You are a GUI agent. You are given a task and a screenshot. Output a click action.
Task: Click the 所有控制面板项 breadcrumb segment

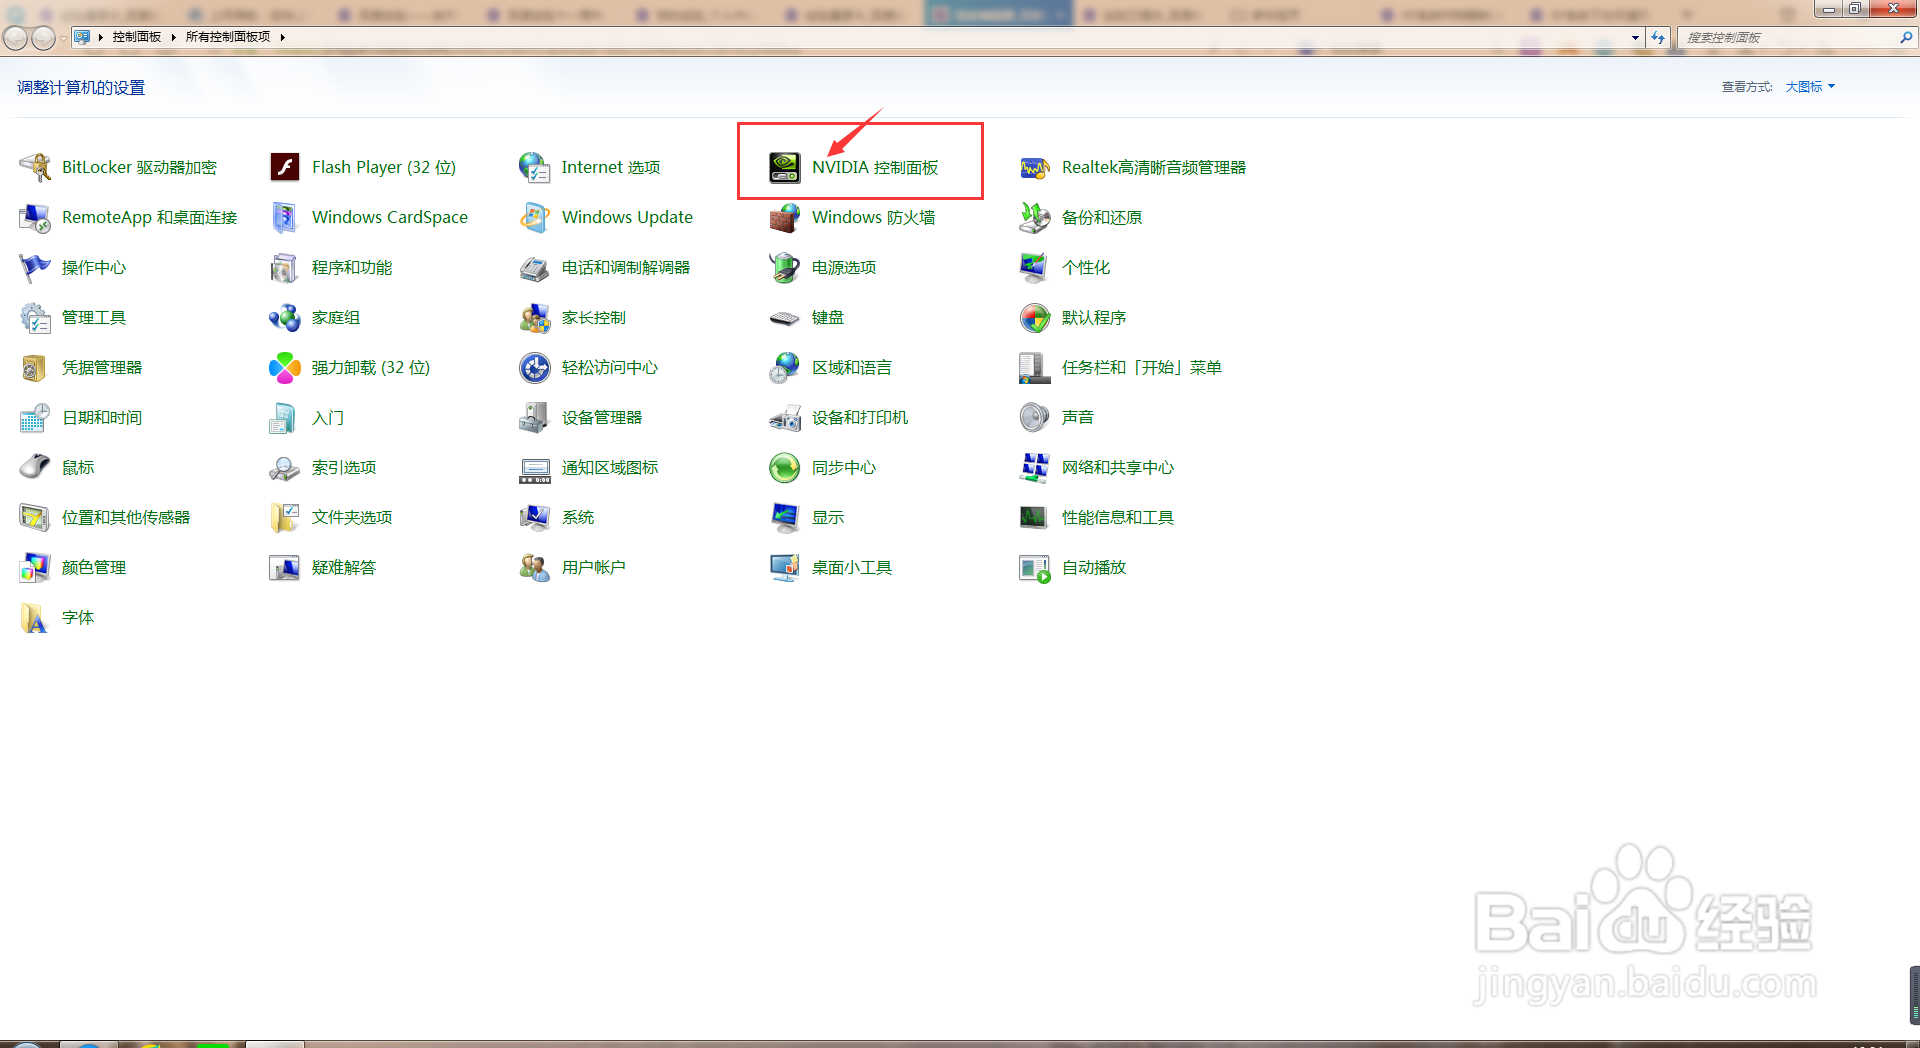[x=228, y=37]
